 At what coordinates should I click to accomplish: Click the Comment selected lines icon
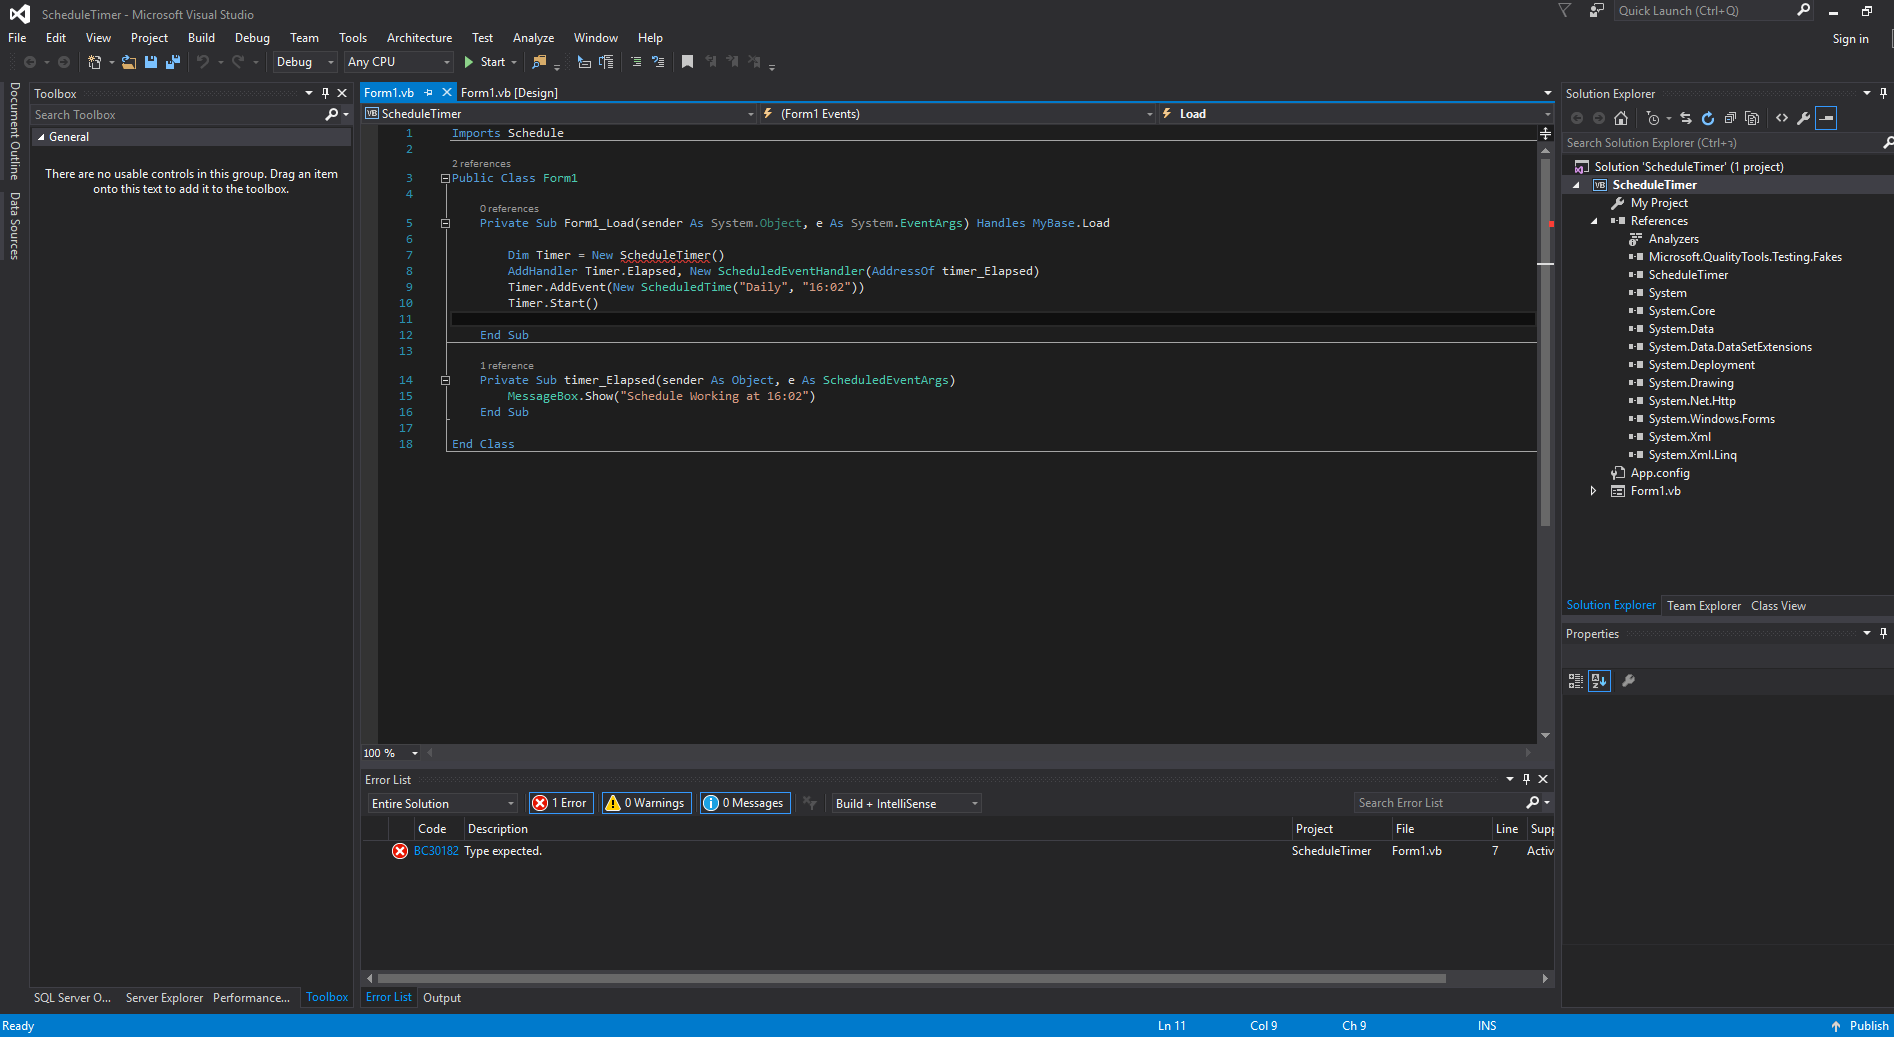coord(636,62)
